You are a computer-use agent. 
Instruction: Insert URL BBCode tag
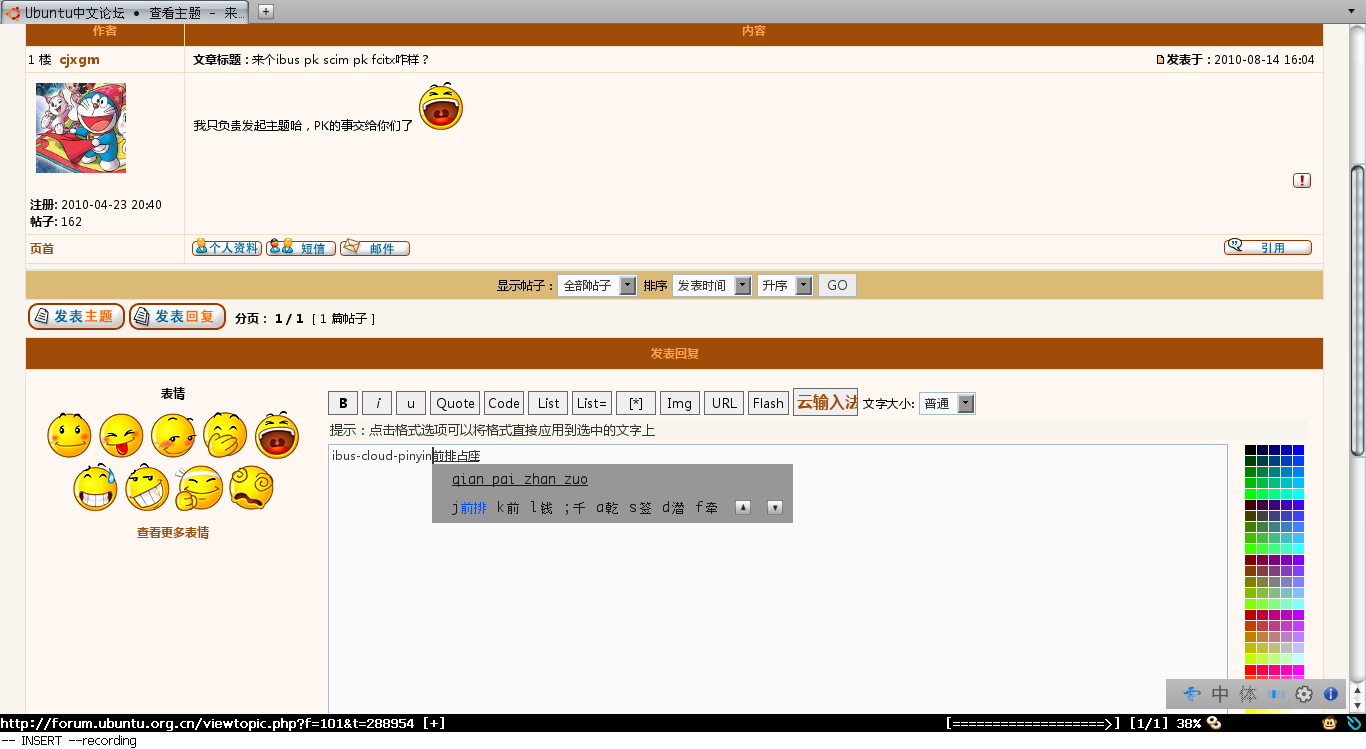(724, 403)
